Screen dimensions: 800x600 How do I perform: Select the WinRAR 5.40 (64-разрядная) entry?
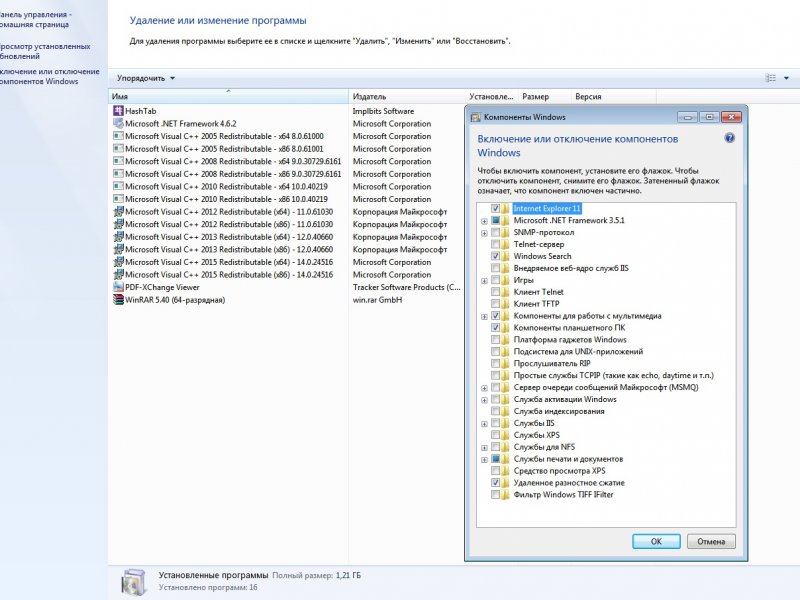click(x=175, y=300)
